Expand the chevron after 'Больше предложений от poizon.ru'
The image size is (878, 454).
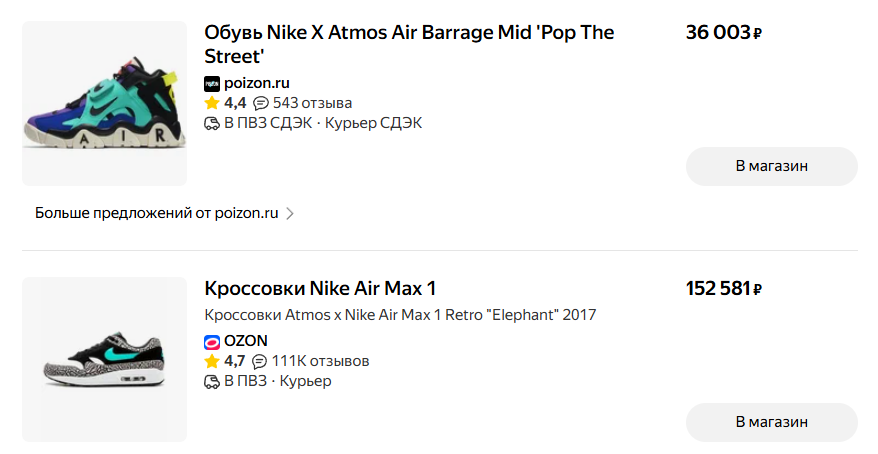click(x=290, y=213)
